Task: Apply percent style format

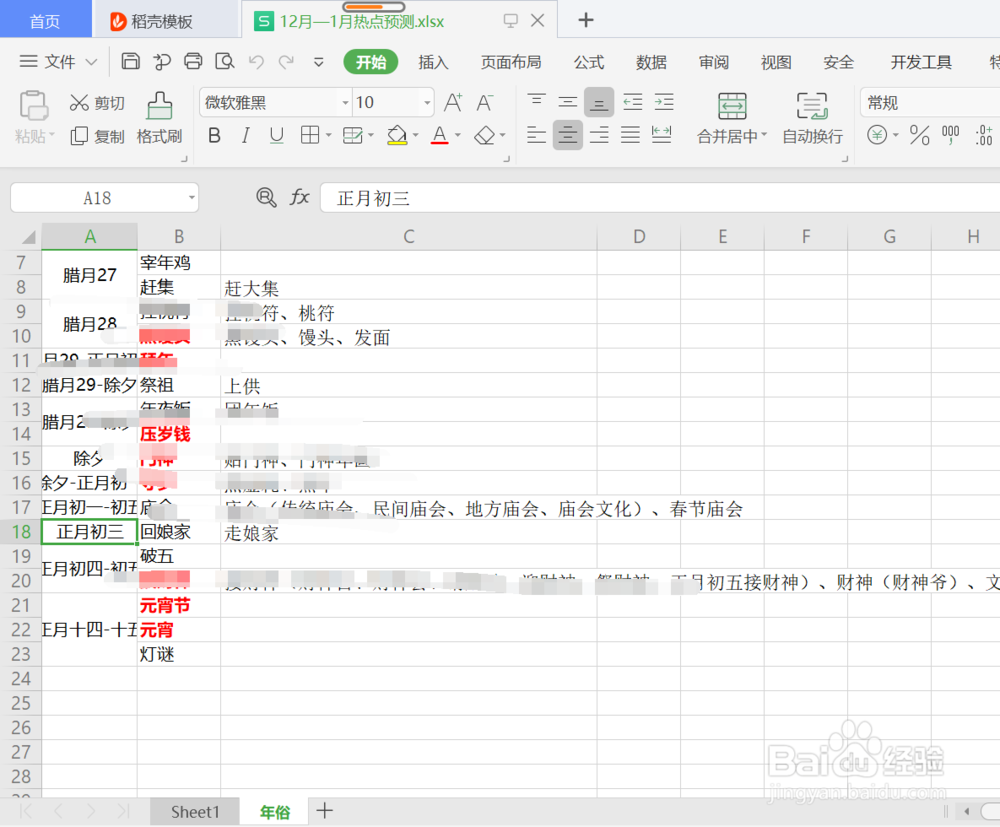Action: click(920, 135)
